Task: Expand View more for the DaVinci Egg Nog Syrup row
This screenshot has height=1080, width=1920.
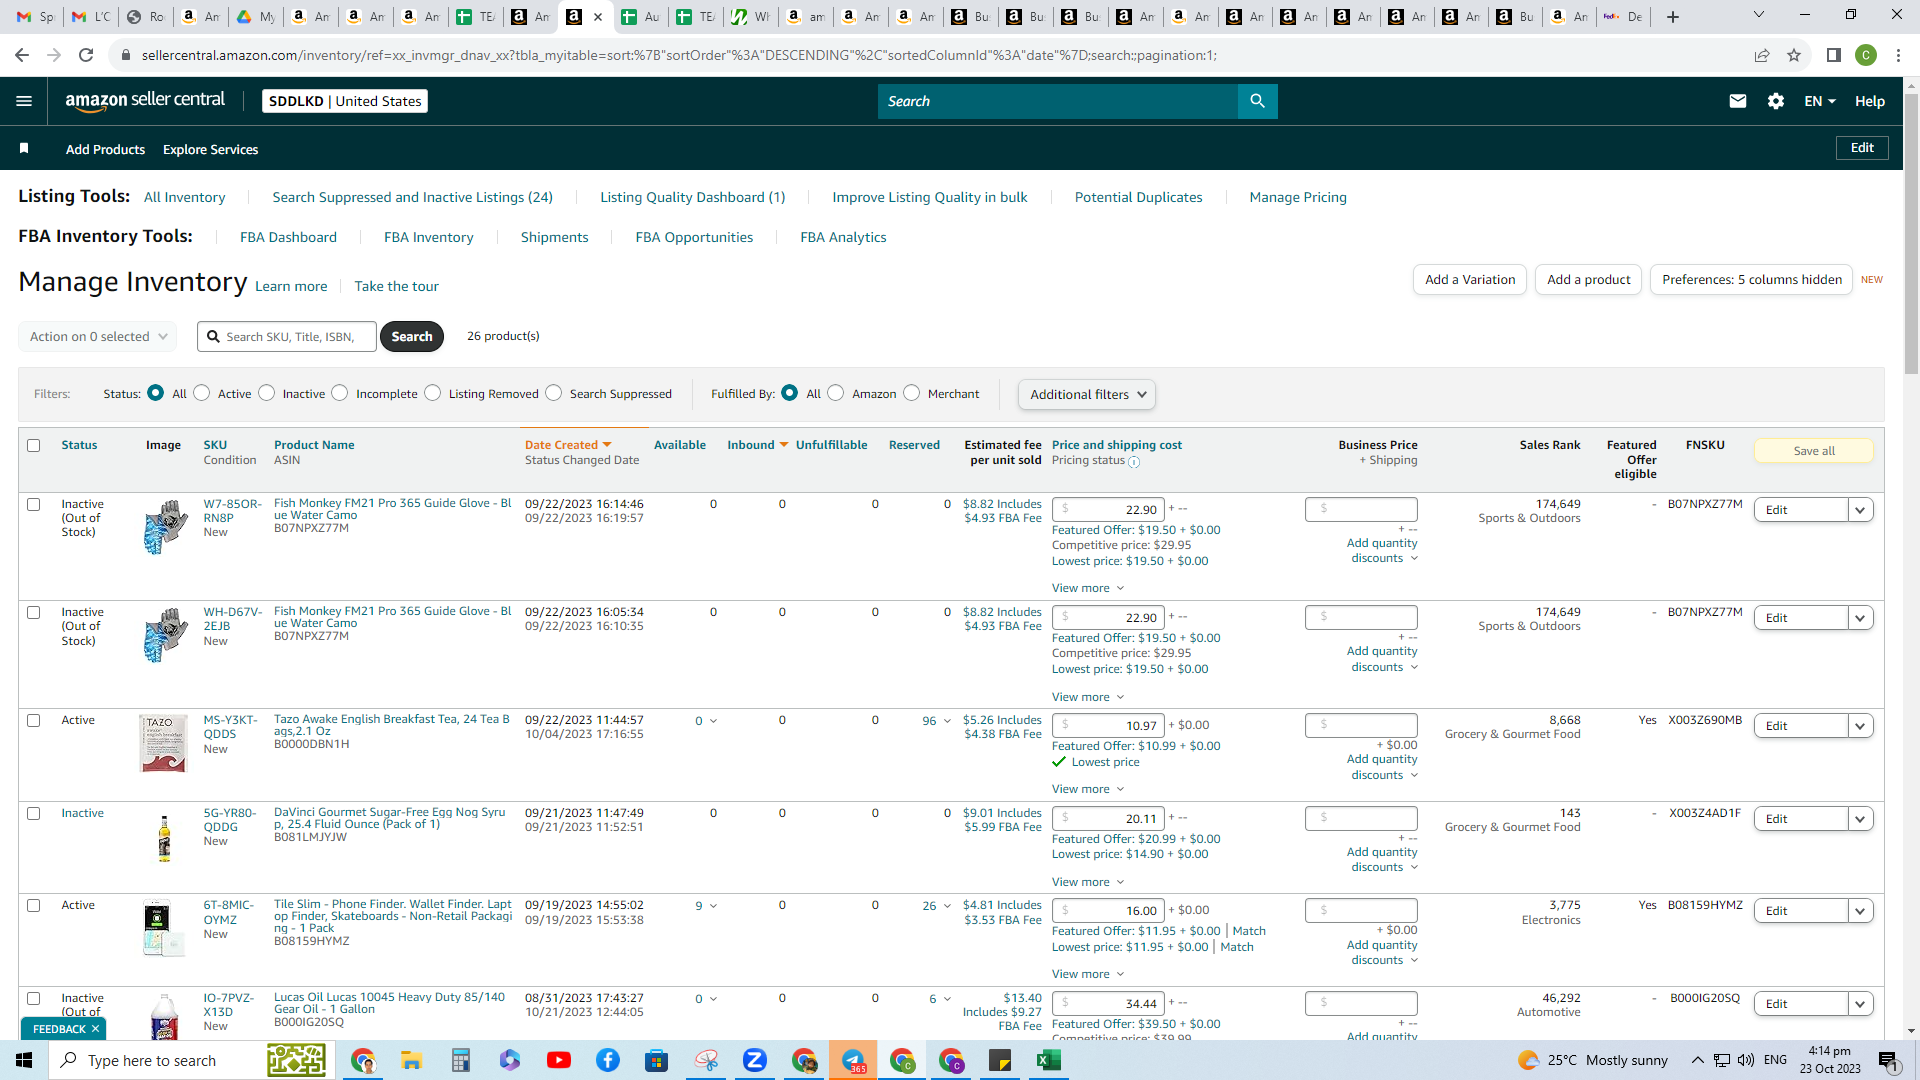Action: pos(1088,882)
